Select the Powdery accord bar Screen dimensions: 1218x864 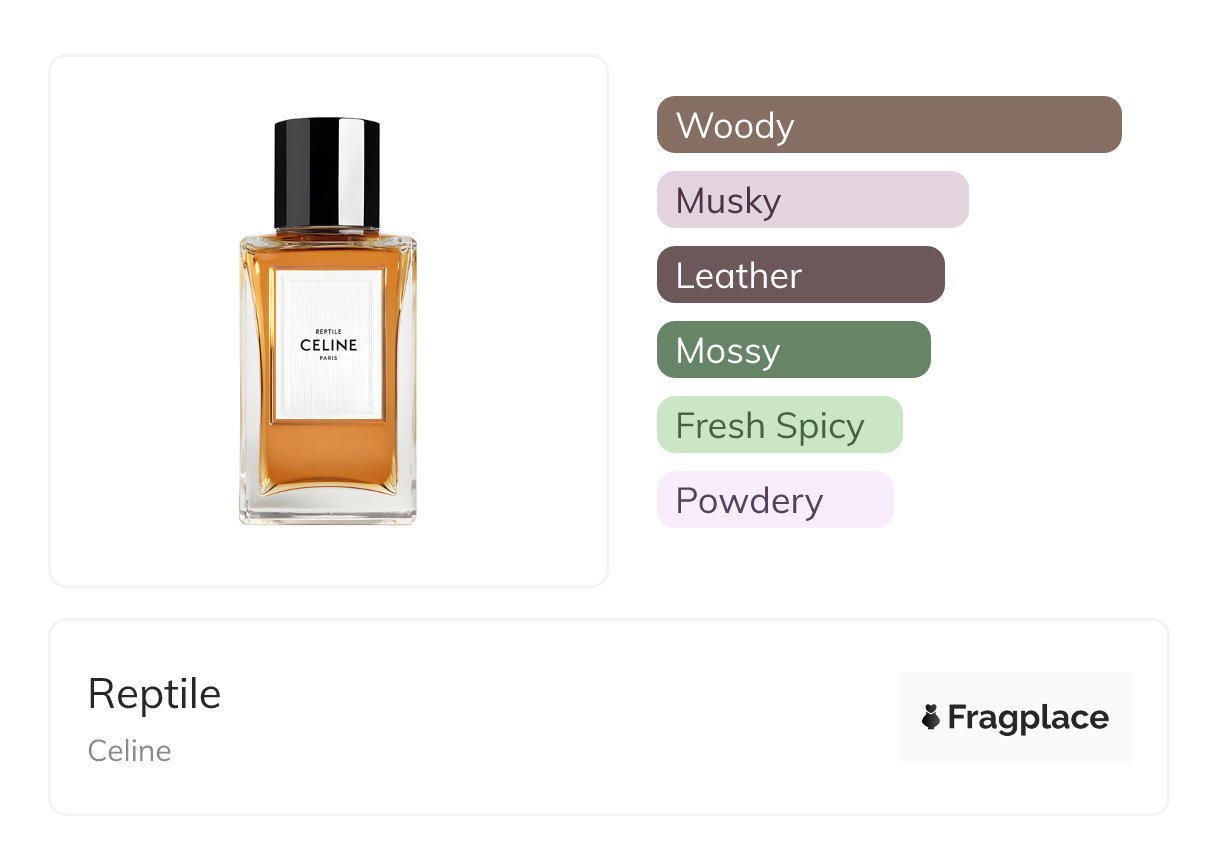(x=774, y=500)
